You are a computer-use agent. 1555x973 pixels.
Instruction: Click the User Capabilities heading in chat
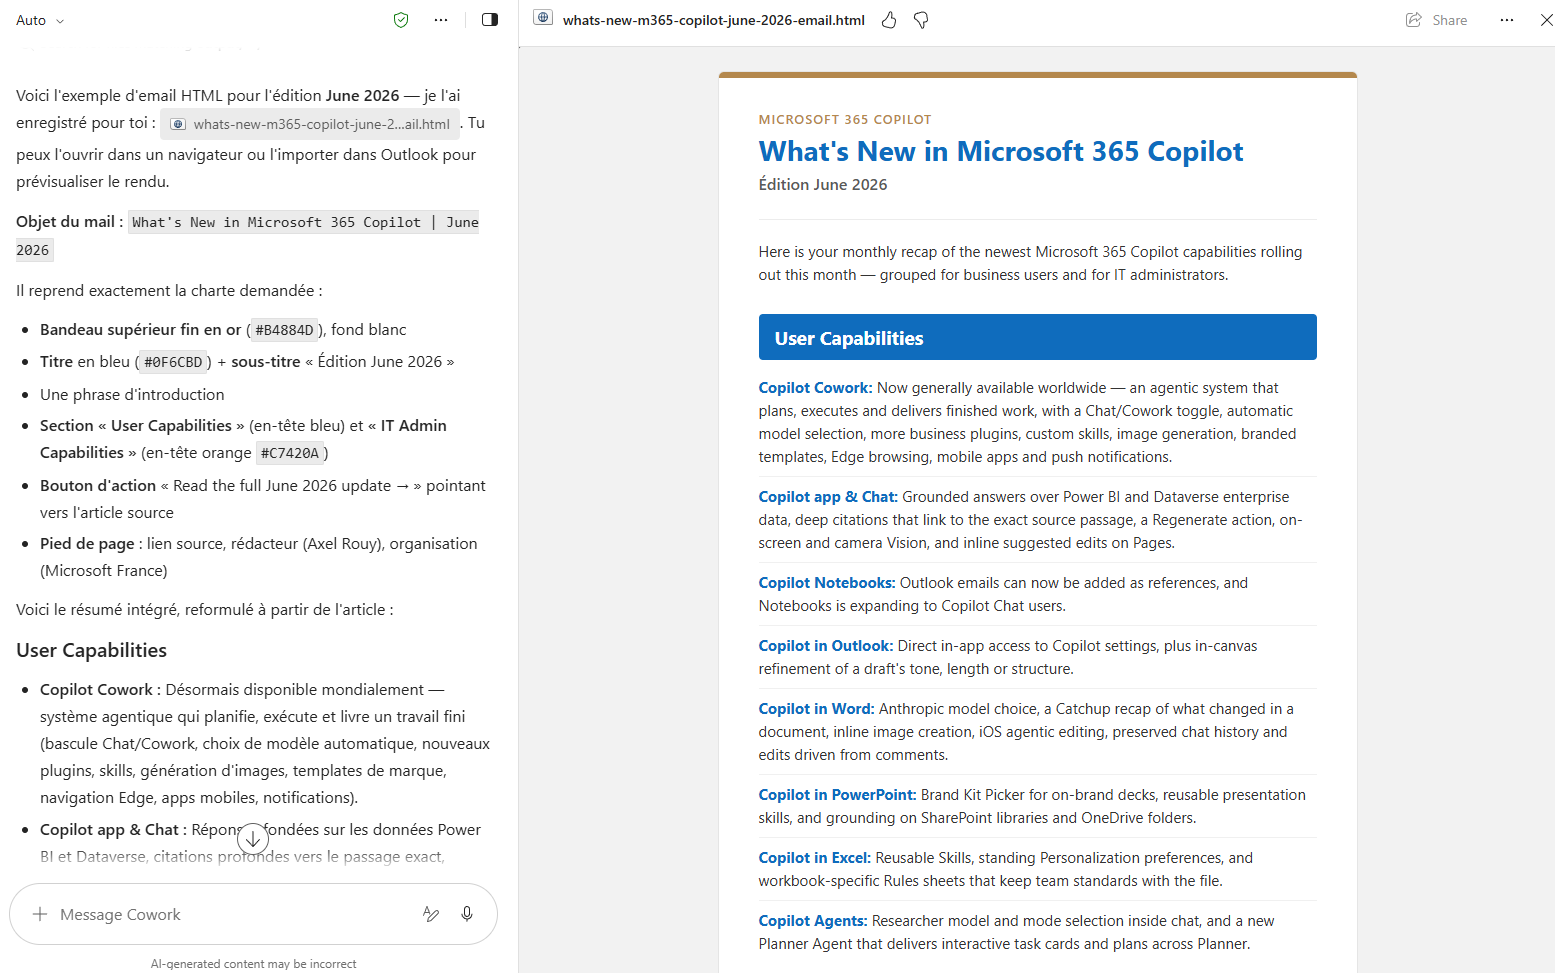[x=92, y=650]
